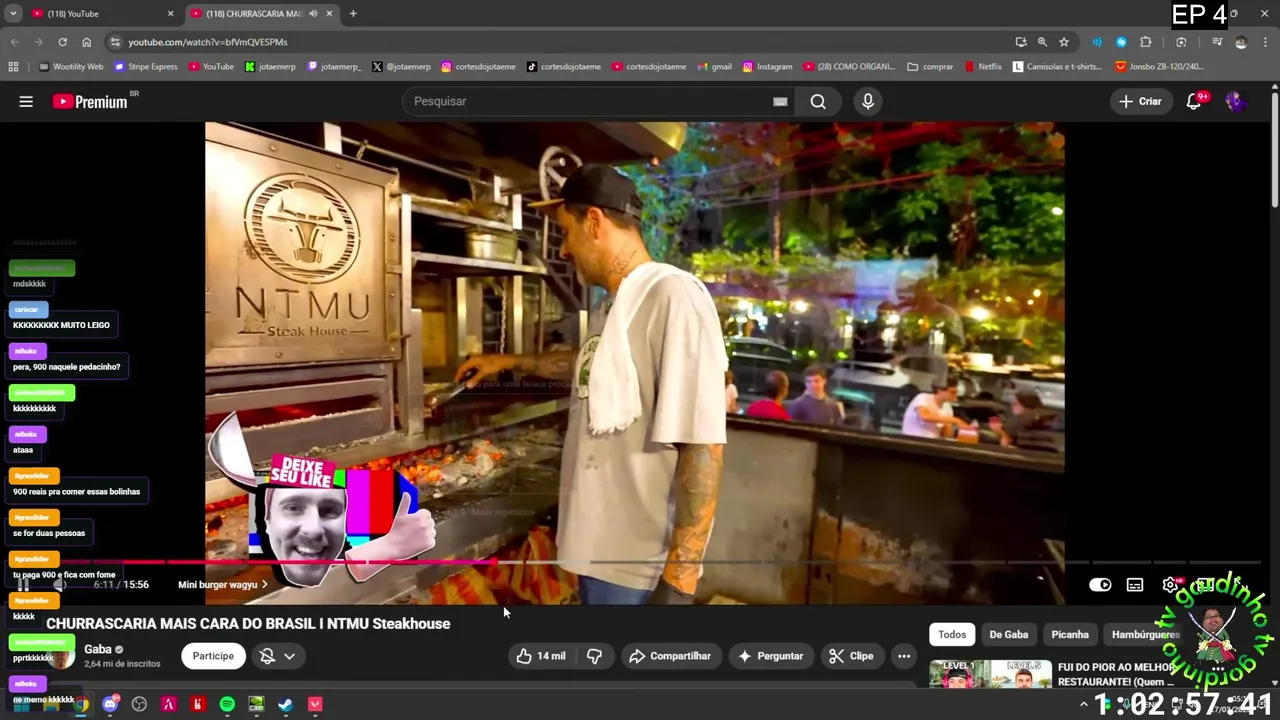This screenshot has height=720, width=1280.
Task: Open the gmail bookmark
Action: point(715,67)
